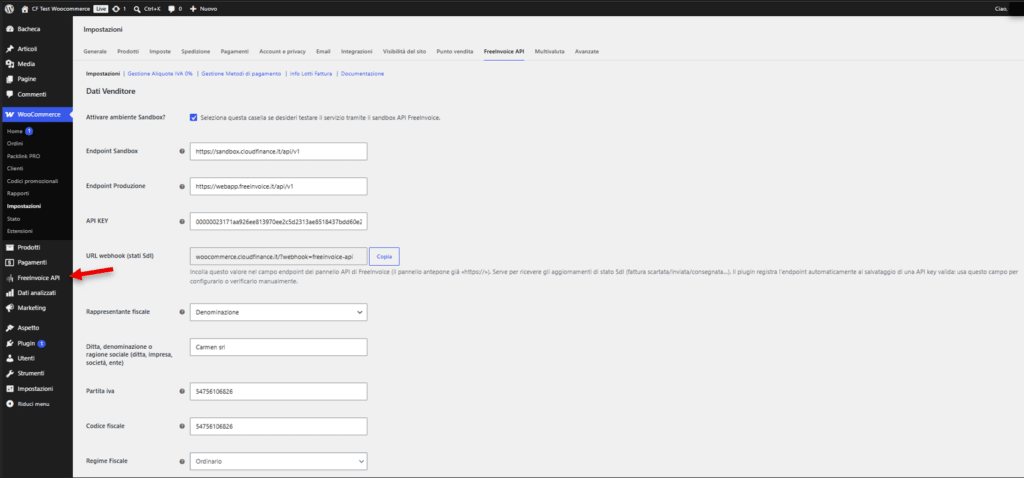Click the WordPress logo icon in admin bar
The height and width of the screenshot is (478, 1024).
click(x=10, y=9)
